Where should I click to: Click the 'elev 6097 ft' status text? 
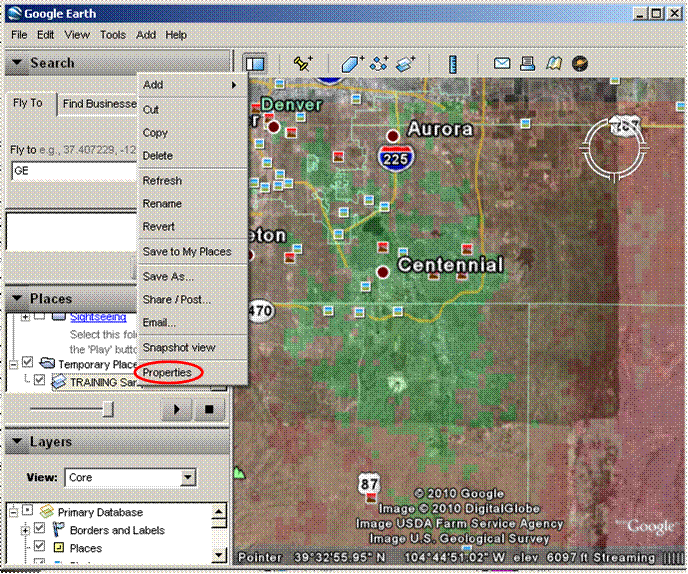pos(551,557)
